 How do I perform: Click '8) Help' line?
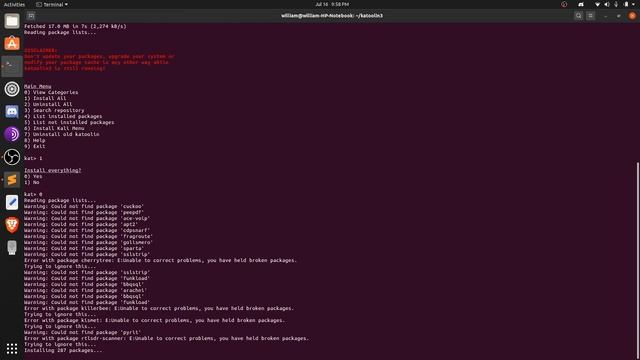tap(35, 140)
